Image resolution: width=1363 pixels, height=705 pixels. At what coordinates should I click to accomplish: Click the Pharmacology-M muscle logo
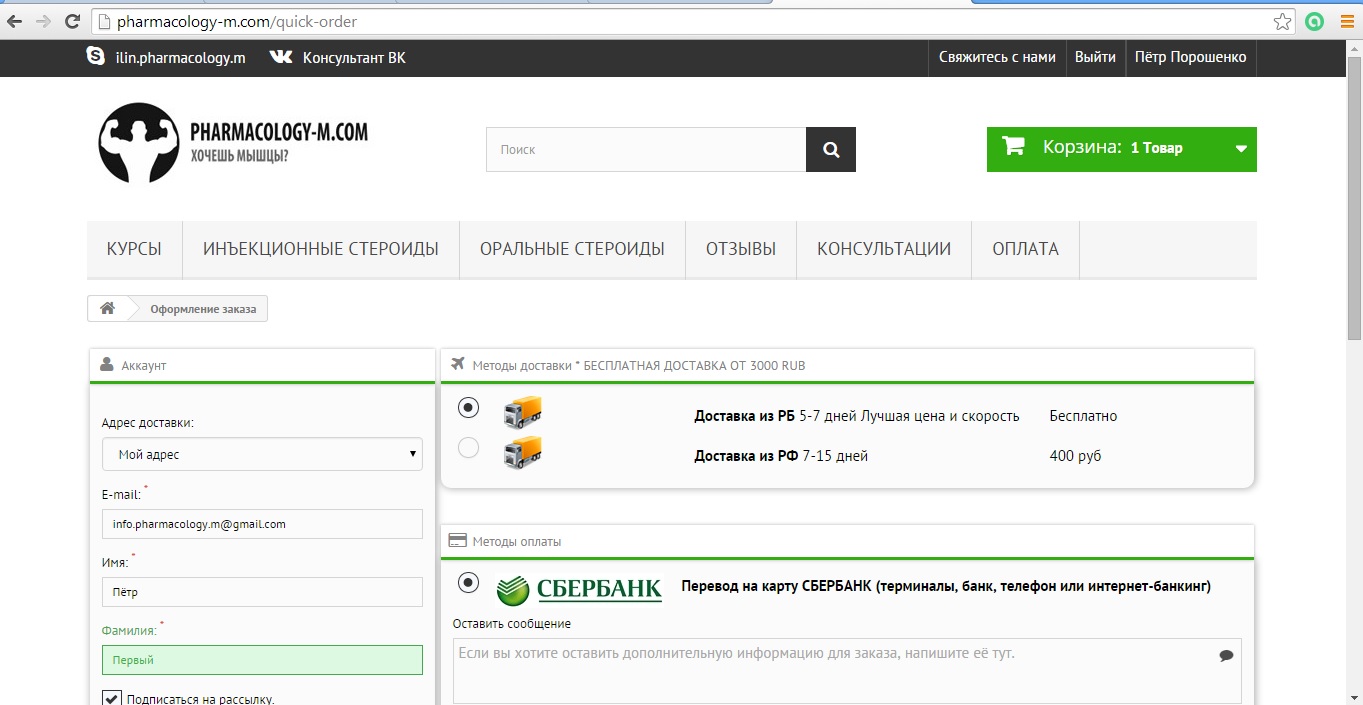(138, 143)
